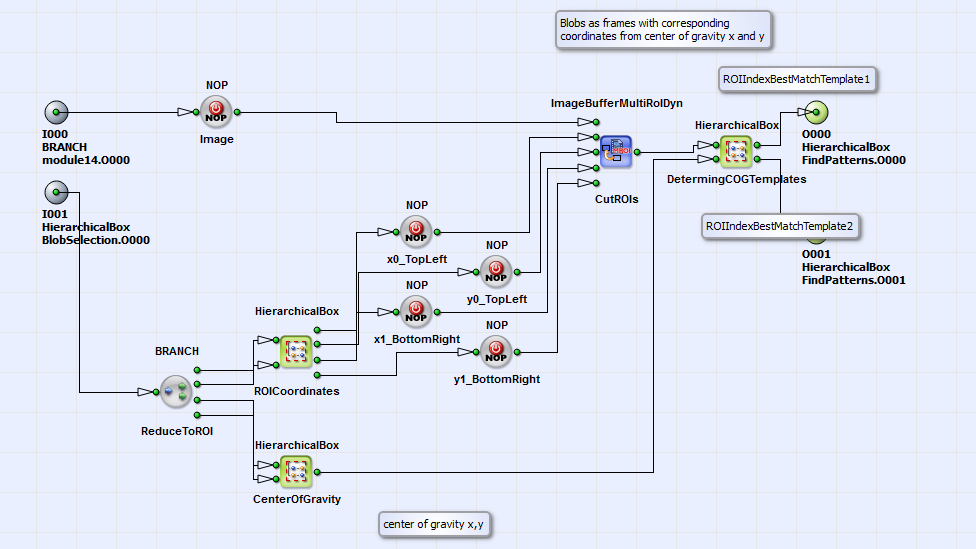Click the x0_TopLeft name label
The width and height of the screenshot is (976, 549).
coord(416,260)
